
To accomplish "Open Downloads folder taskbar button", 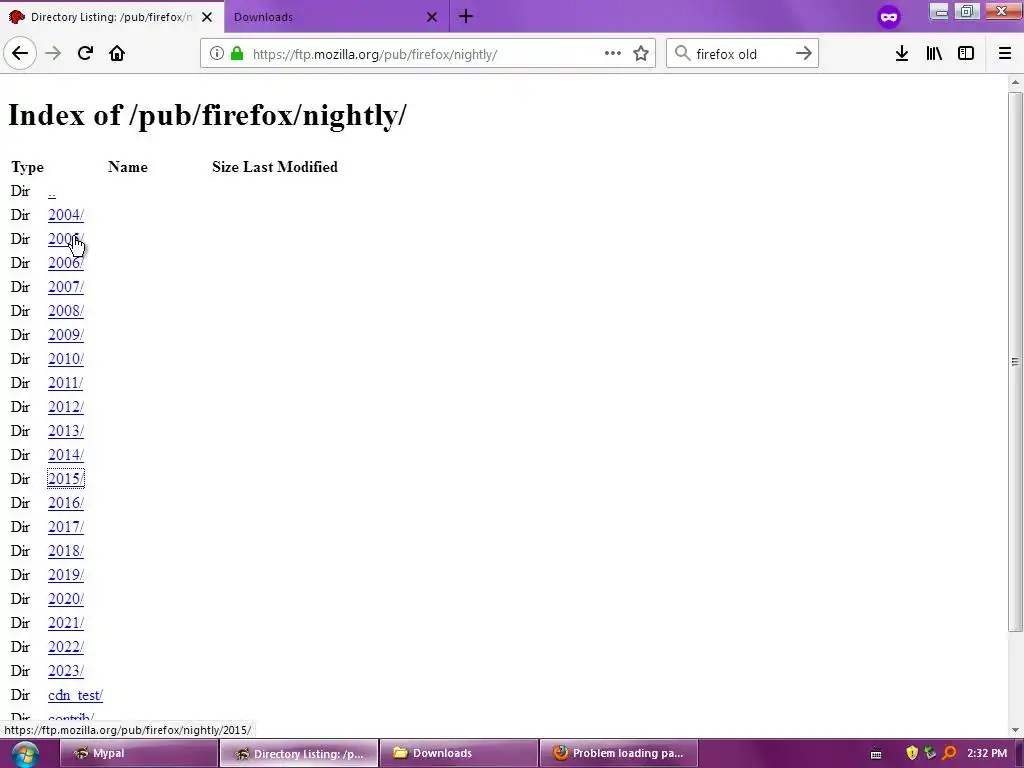I will coord(459,754).
